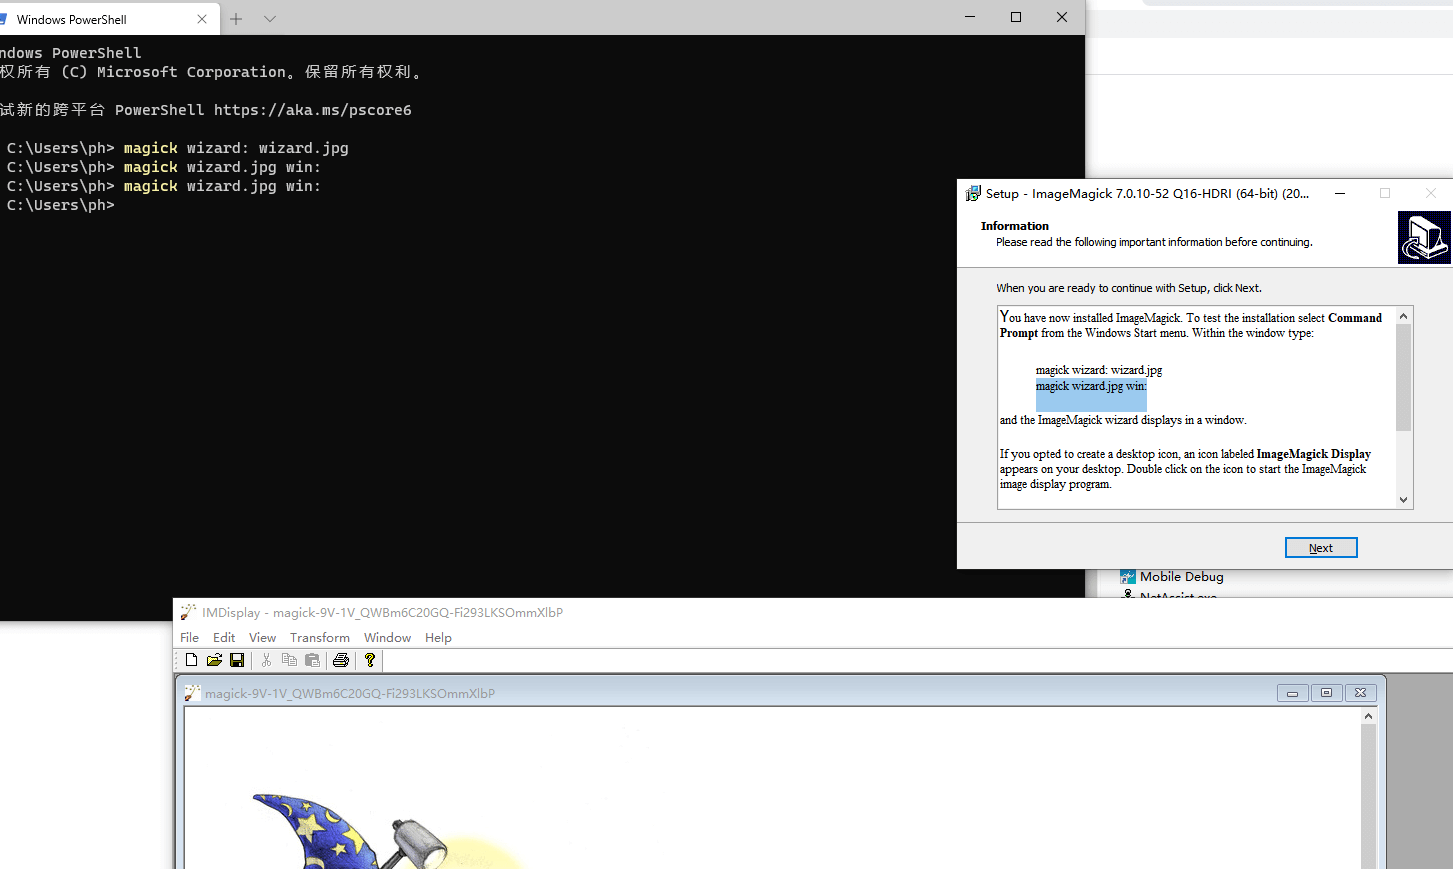Click the setup information scrollbar up arrow
Image resolution: width=1453 pixels, height=869 pixels.
pyautogui.click(x=1404, y=316)
